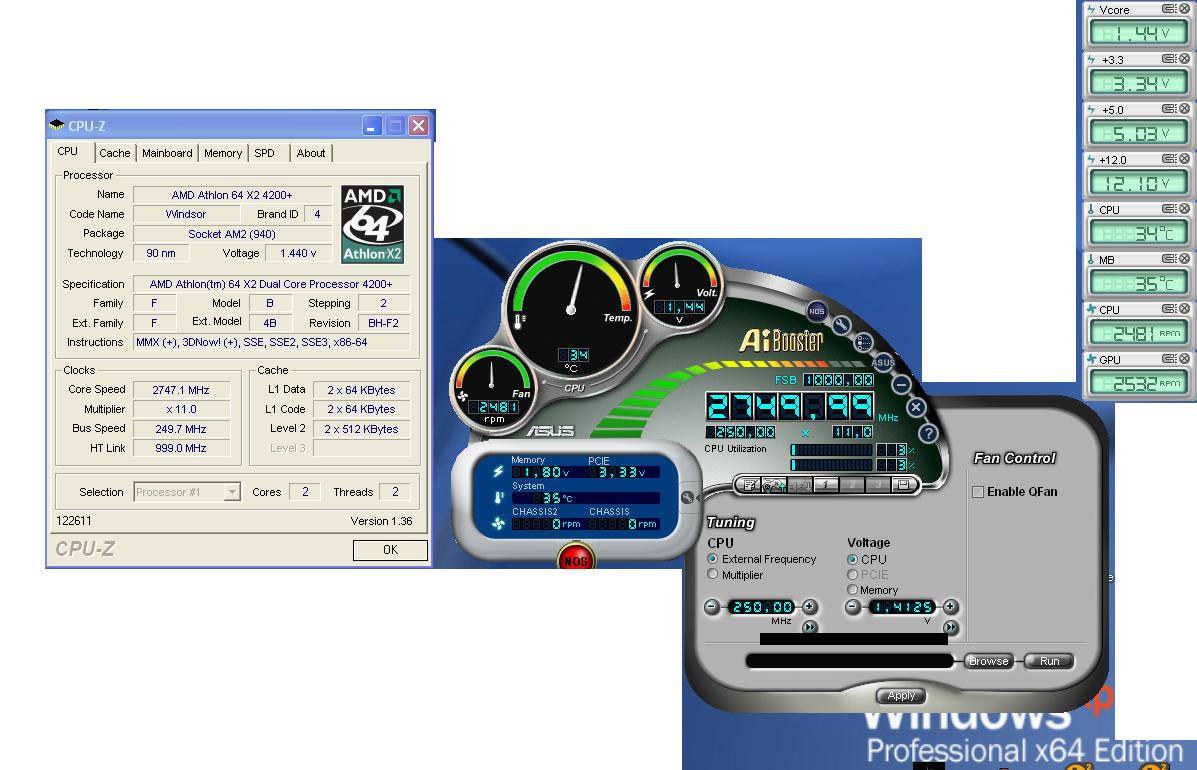Close the MB temperature monitor widget

(1184, 259)
